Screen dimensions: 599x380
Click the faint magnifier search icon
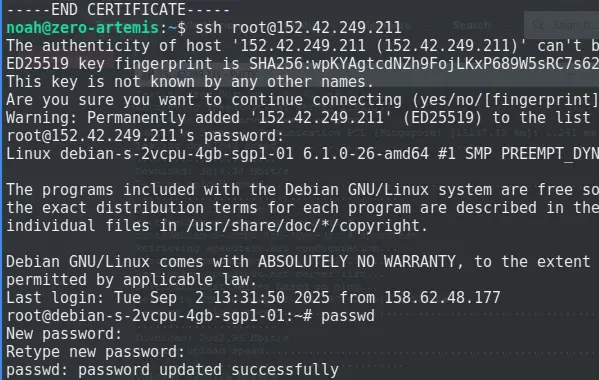tap(538, 25)
